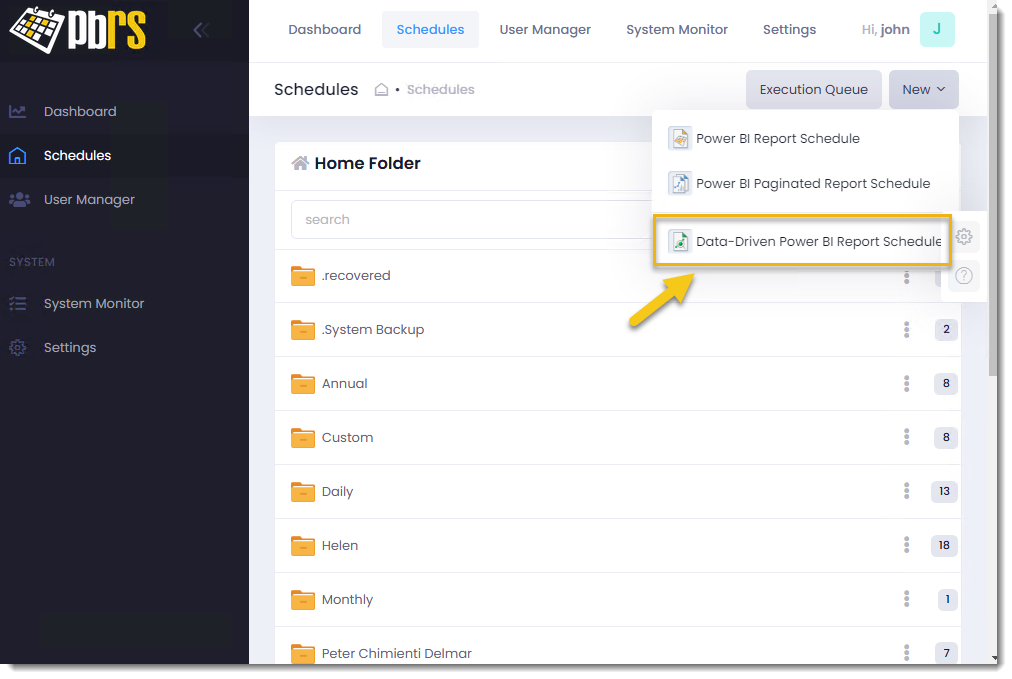This screenshot has width=1012, height=679.
Task: Click the User Manager people icon
Action: tap(19, 199)
